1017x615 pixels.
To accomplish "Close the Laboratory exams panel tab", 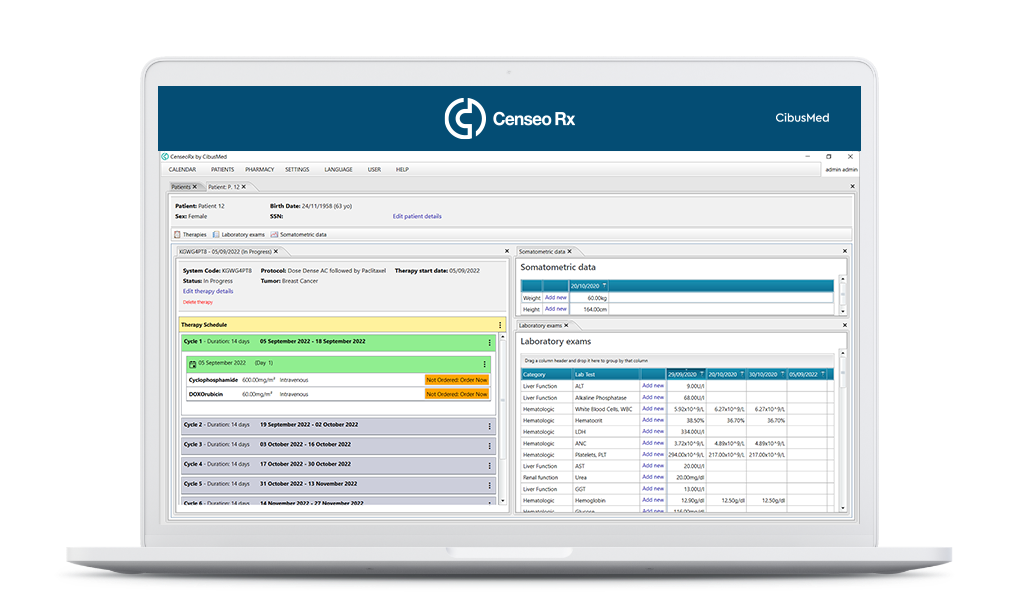I will point(565,325).
